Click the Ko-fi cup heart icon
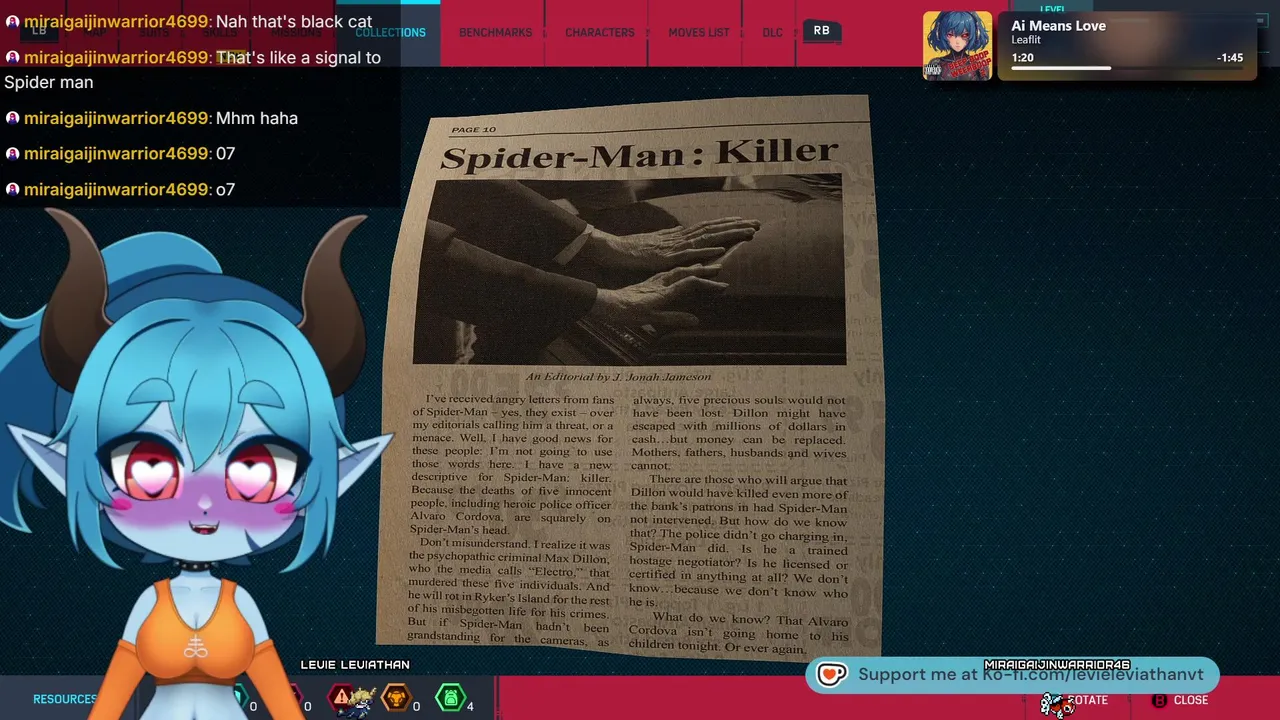 tap(832, 675)
